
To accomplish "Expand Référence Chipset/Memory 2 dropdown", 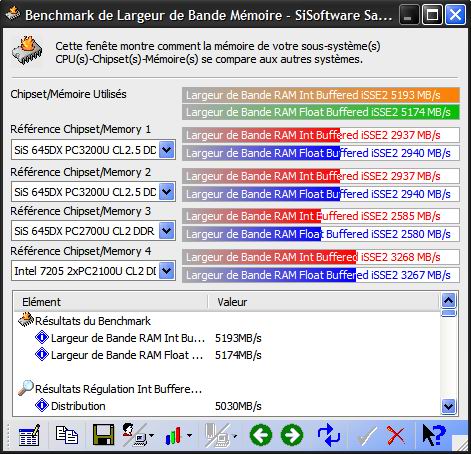I will click(x=167, y=192).
